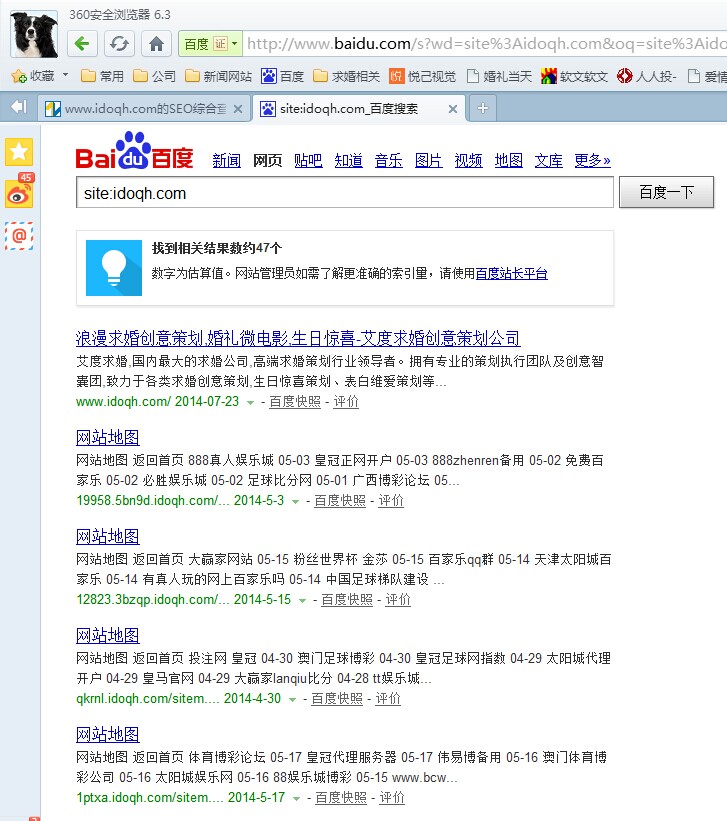Click 评价 for the www.idoqh.com result
Viewport: 727px width, 821px height.
pos(346,402)
